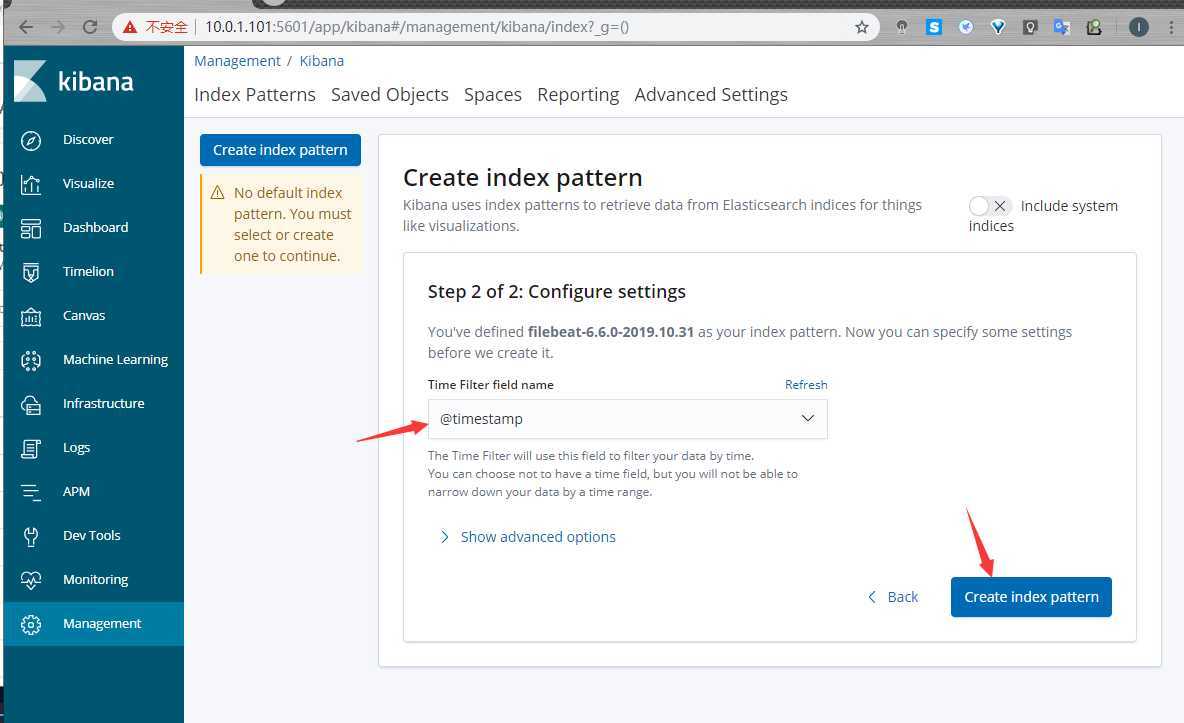Open the blue V-shaped browser extension

click(998, 27)
